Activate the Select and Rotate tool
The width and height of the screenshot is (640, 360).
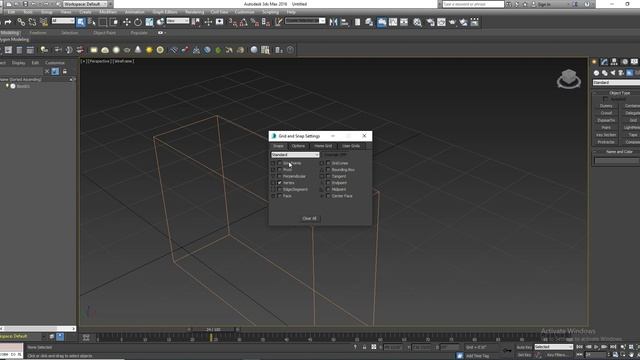click(x=138, y=22)
